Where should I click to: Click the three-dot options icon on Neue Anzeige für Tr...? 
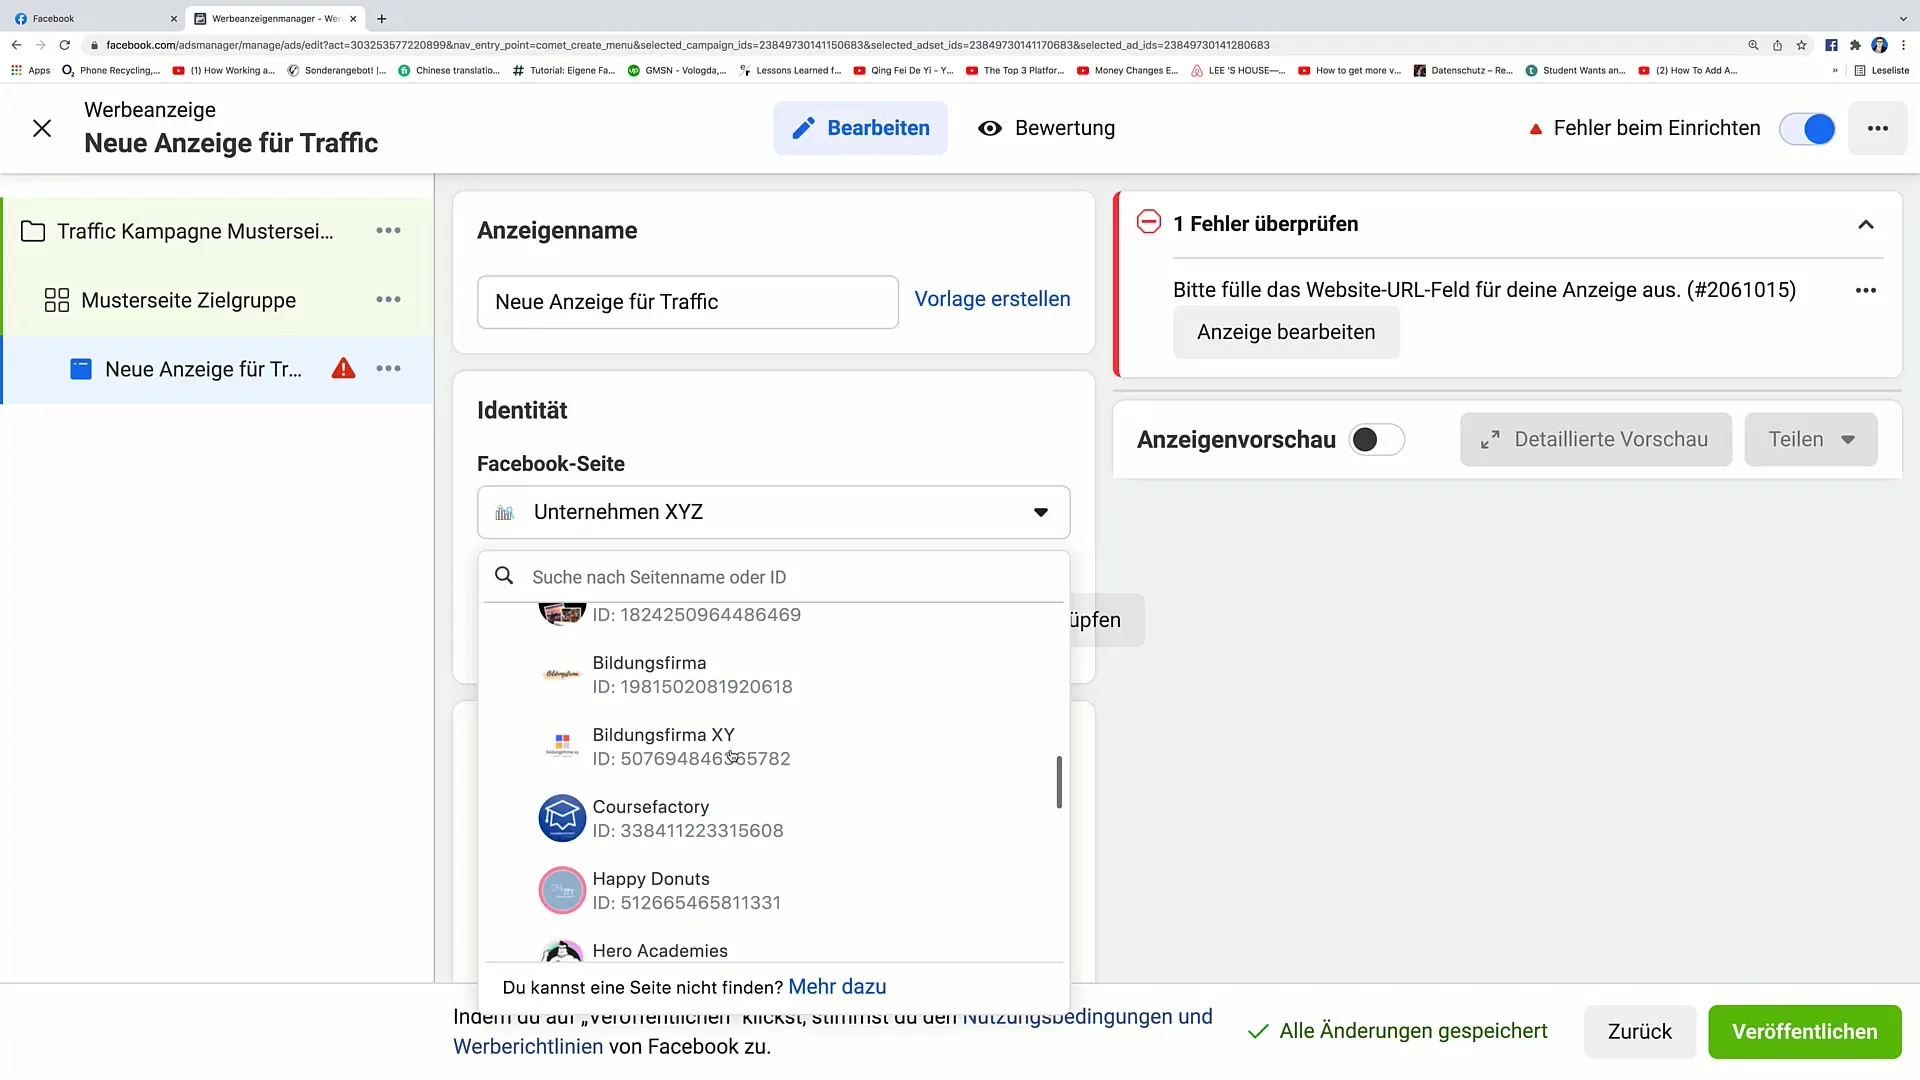point(390,368)
